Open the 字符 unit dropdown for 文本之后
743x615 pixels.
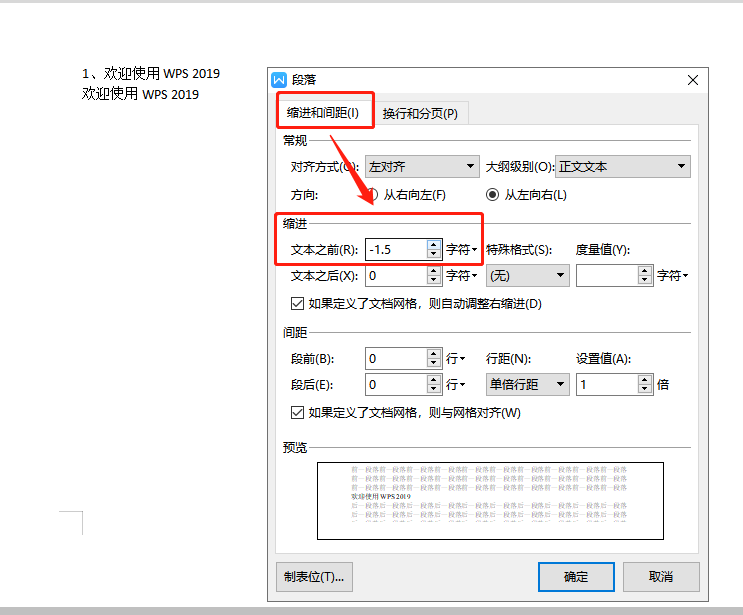(x=462, y=276)
